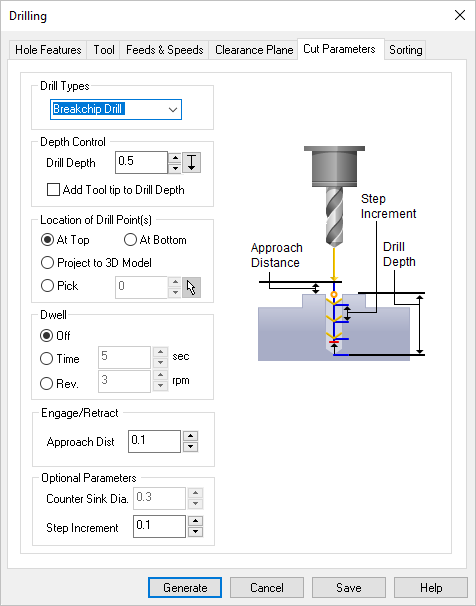Click the Dwell Time seconds field

pyautogui.click(x=124, y=357)
